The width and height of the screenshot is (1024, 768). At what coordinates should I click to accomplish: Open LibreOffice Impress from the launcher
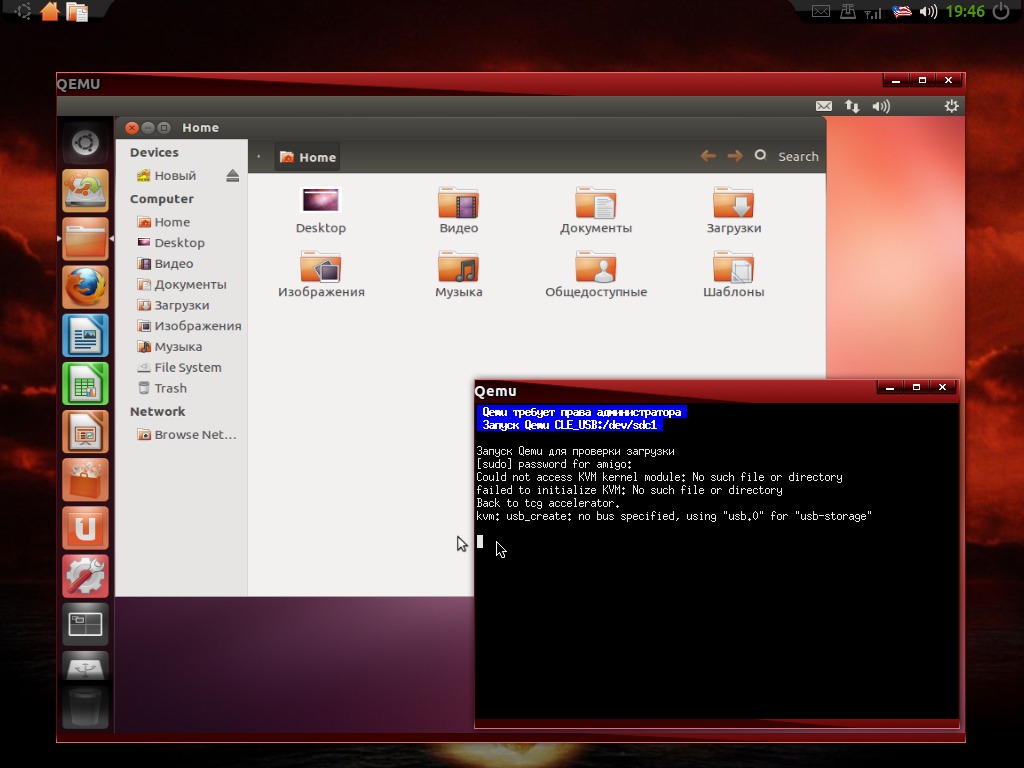pyautogui.click(x=85, y=432)
